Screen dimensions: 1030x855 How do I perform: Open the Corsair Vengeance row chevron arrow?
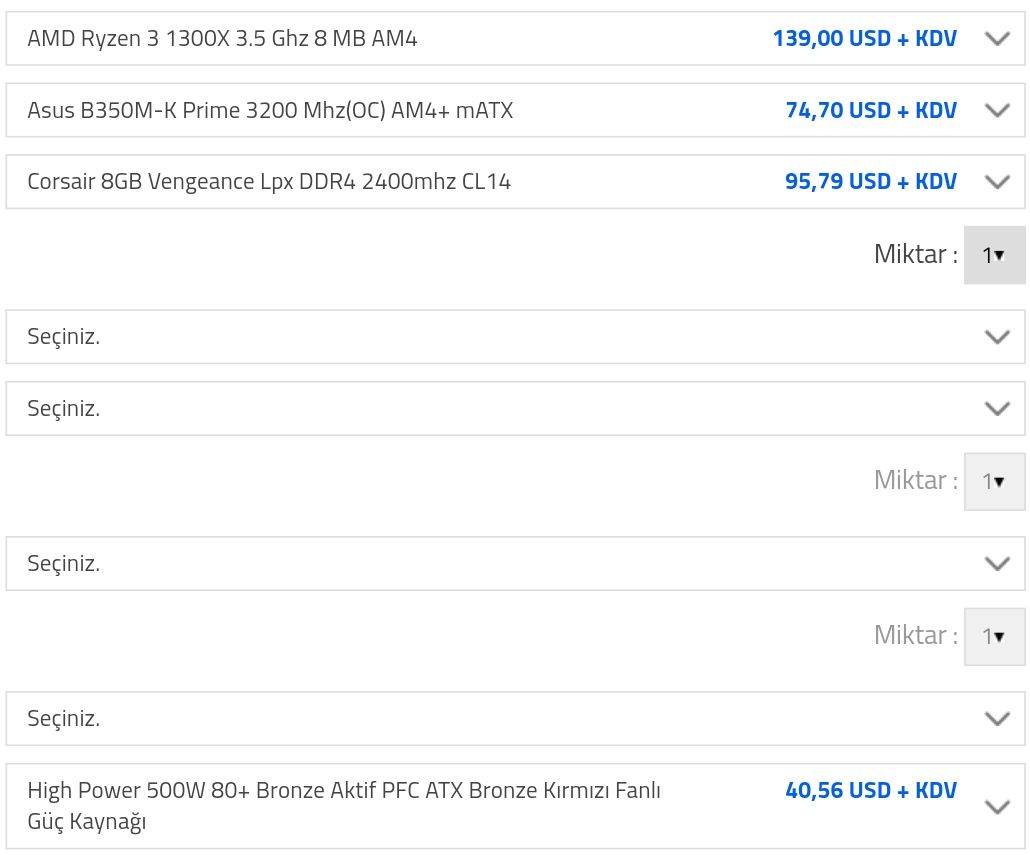pyautogui.click(x=997, y=182)
